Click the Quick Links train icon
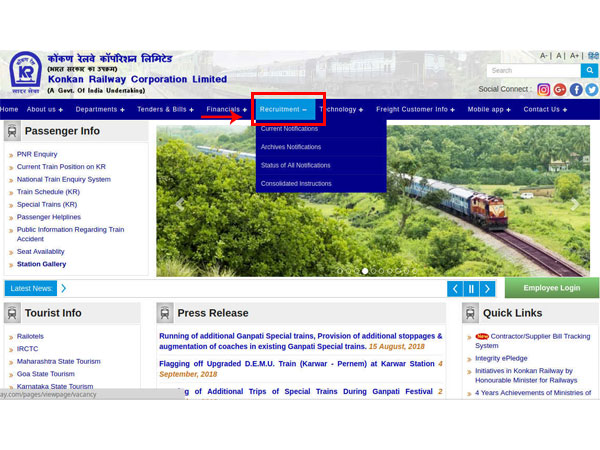This screenshot has width=600, height=450. [x=470, y=313]
